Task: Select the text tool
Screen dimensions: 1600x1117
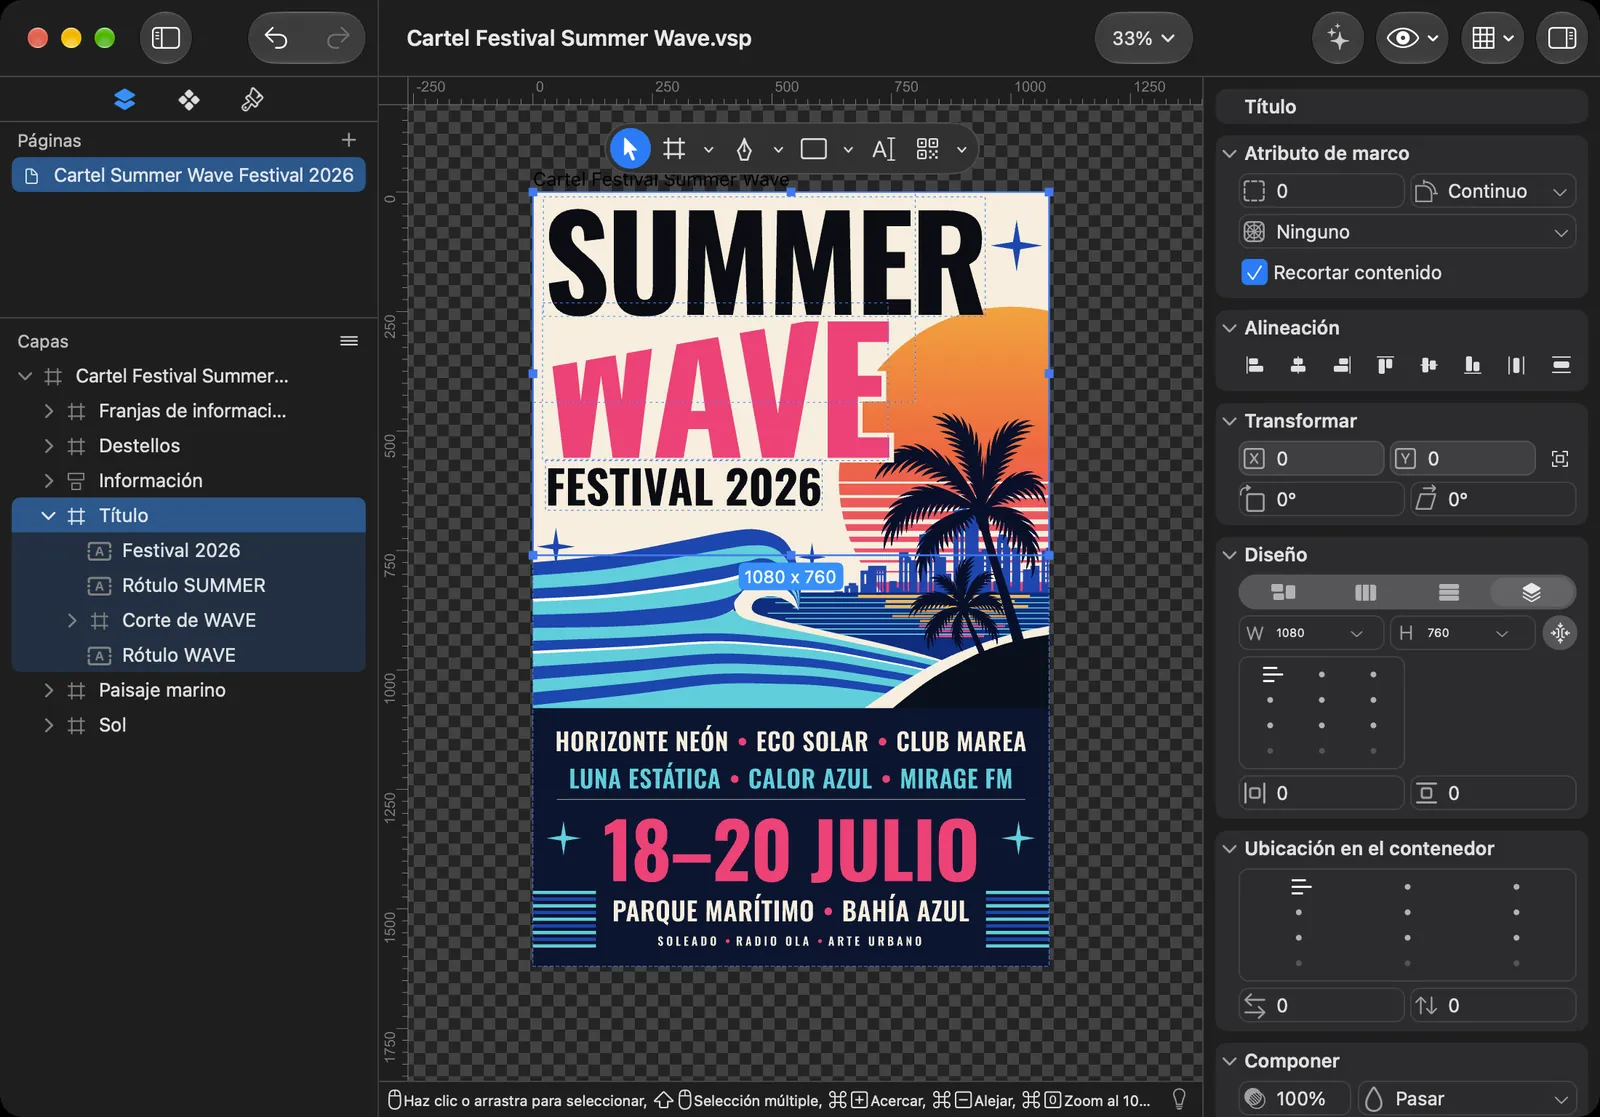Action: click(x=883, y=149)
